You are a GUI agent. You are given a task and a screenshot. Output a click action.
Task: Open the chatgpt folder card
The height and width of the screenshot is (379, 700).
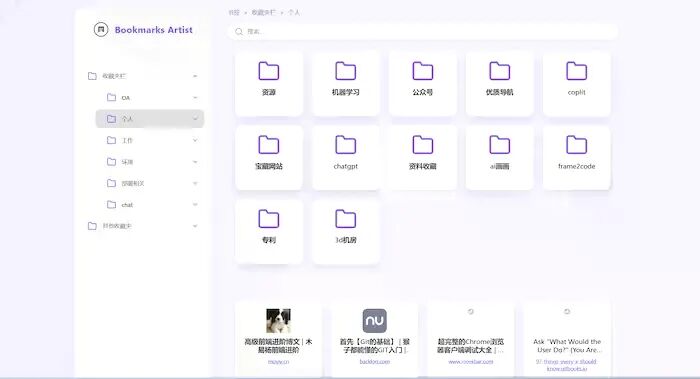(x=346, y=157)
